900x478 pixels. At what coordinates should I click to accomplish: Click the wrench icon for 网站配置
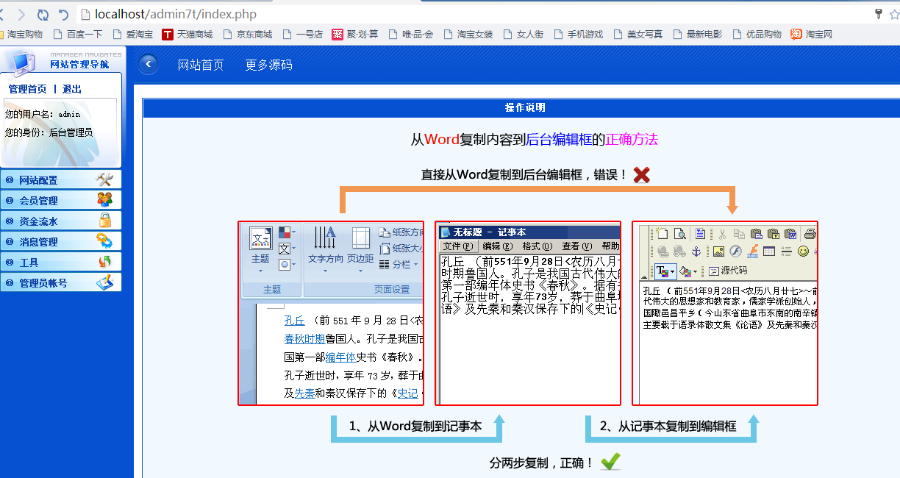[104, 180]
